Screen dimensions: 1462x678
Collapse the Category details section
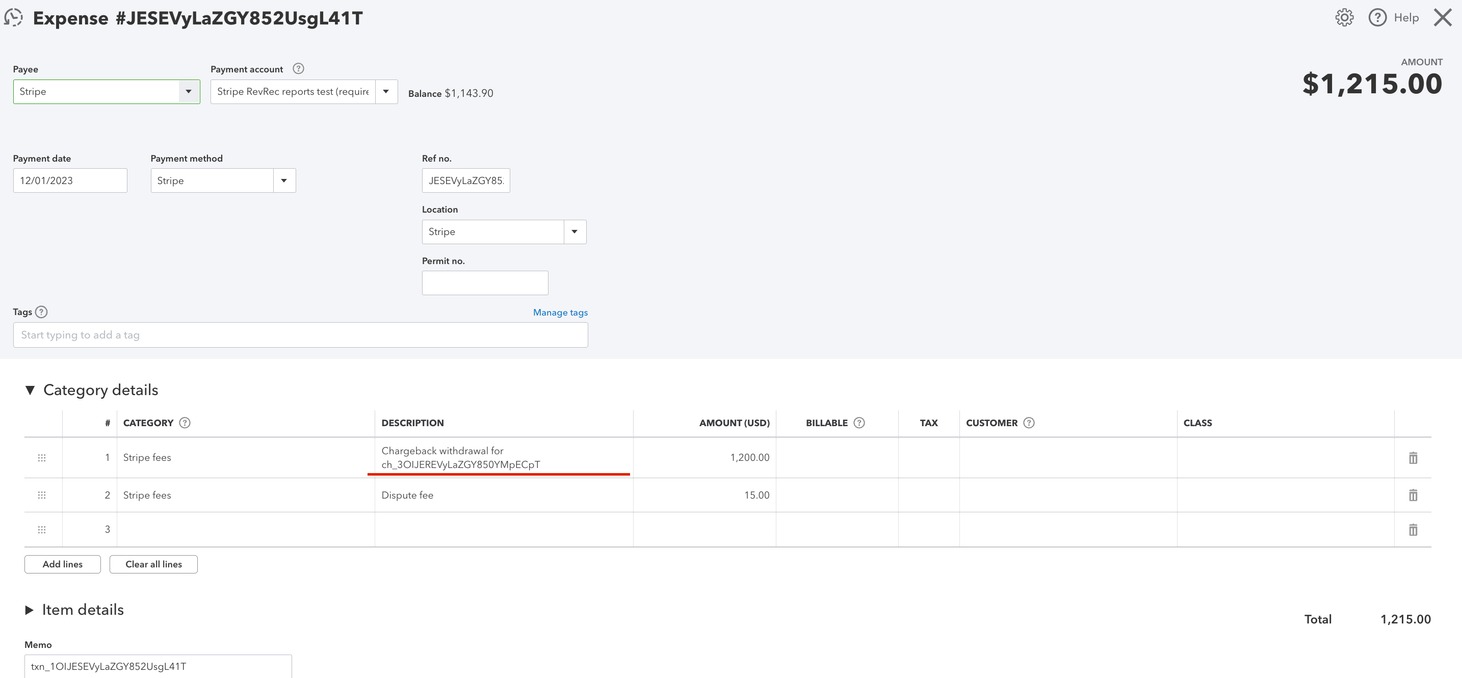click(30, 390)
